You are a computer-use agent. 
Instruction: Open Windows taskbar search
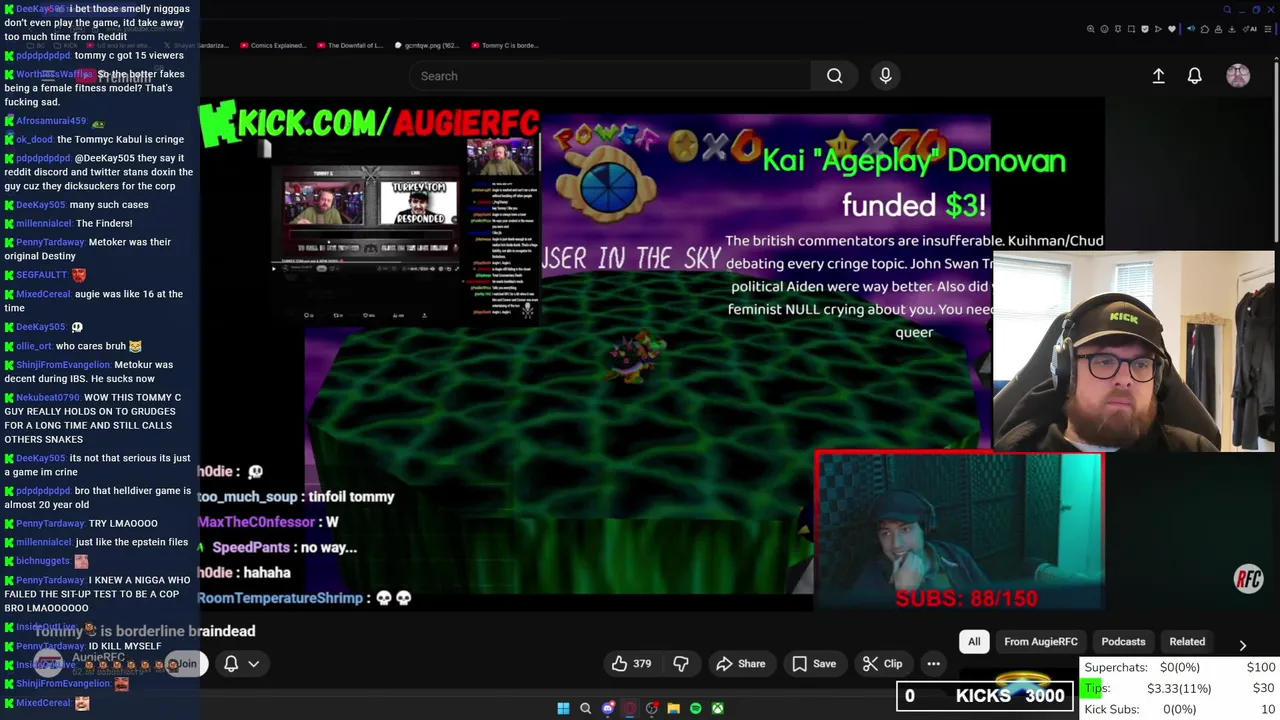585,708
